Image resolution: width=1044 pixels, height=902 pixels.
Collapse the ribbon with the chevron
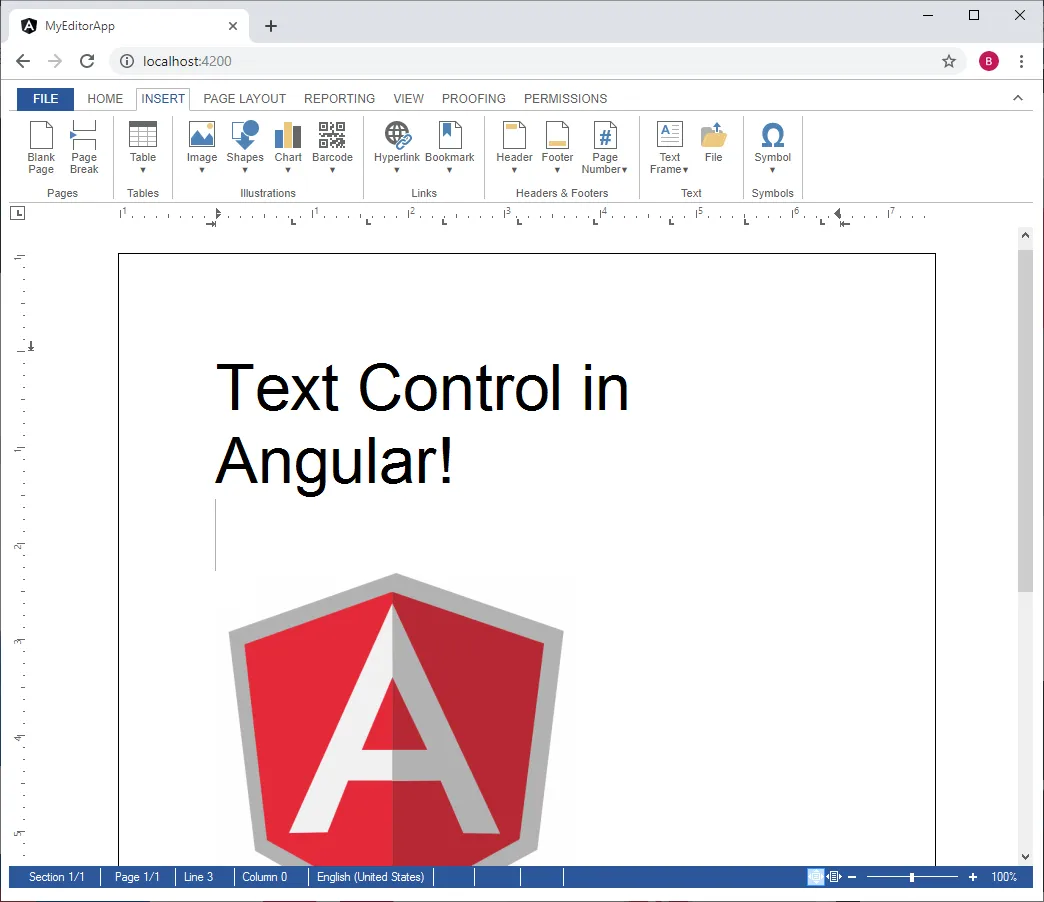(1017, 98)
